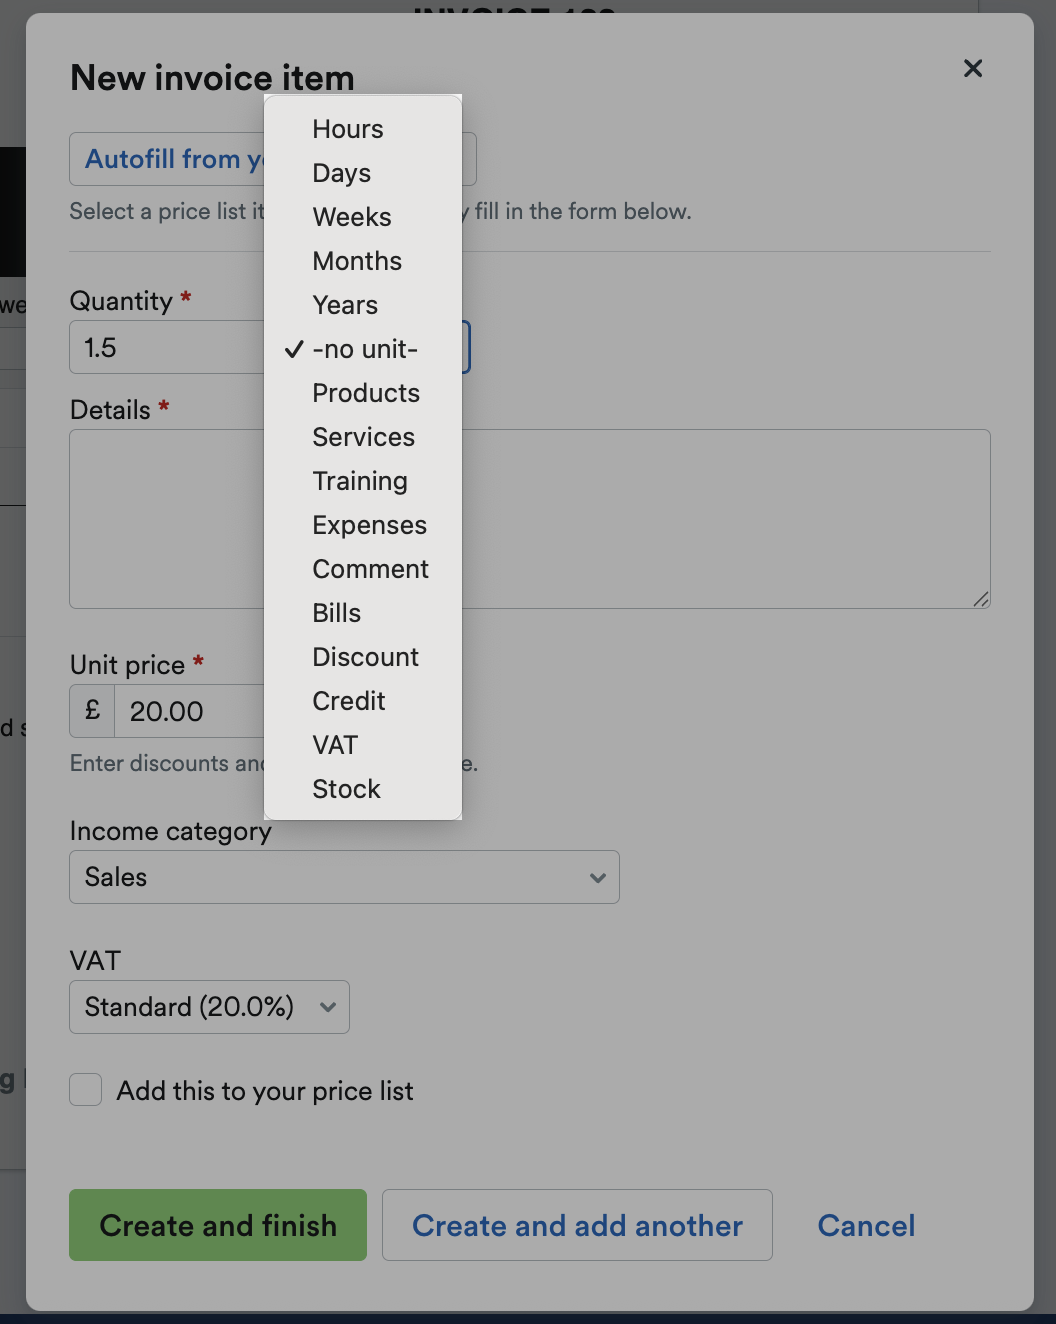Cancel the new invoice item
Screen dimensions: 1056x1324
point(866,1225)
